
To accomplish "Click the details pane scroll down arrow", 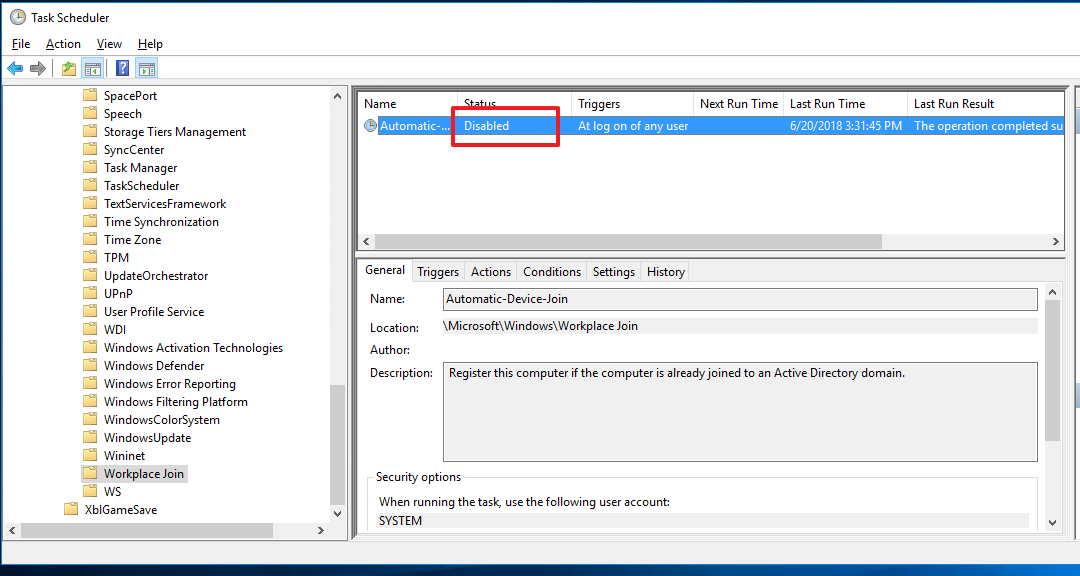I will (x=1052, y=523).
